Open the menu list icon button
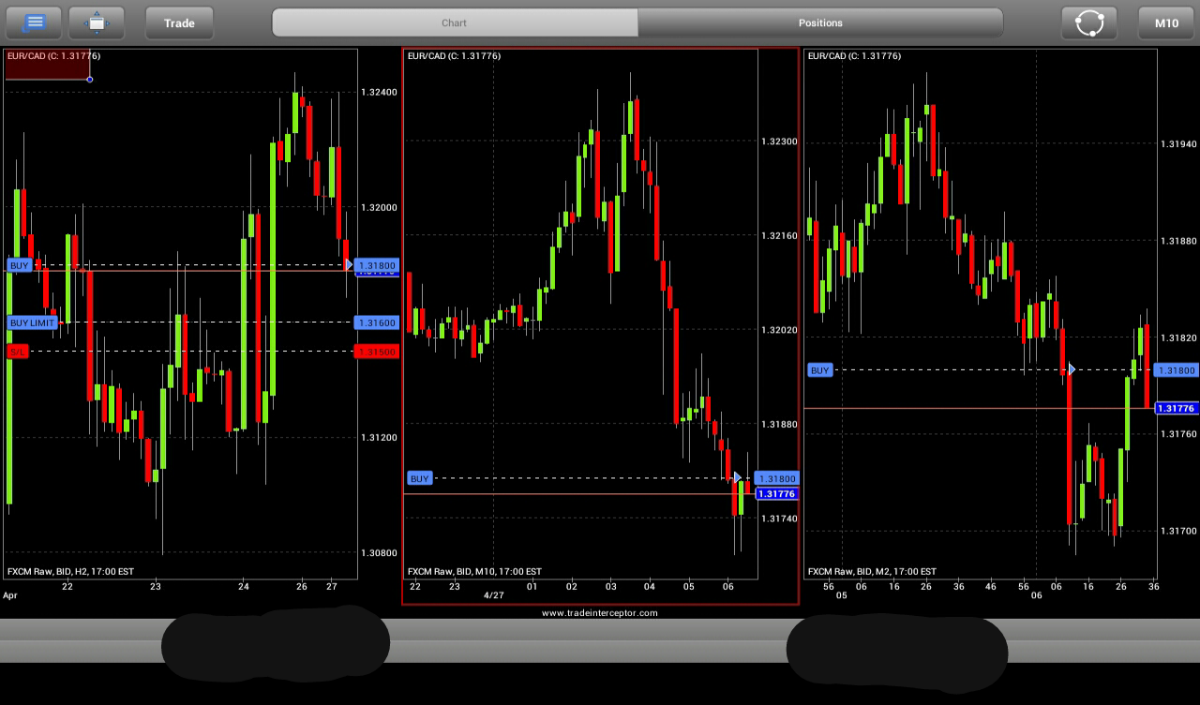 tap(35, 22)
